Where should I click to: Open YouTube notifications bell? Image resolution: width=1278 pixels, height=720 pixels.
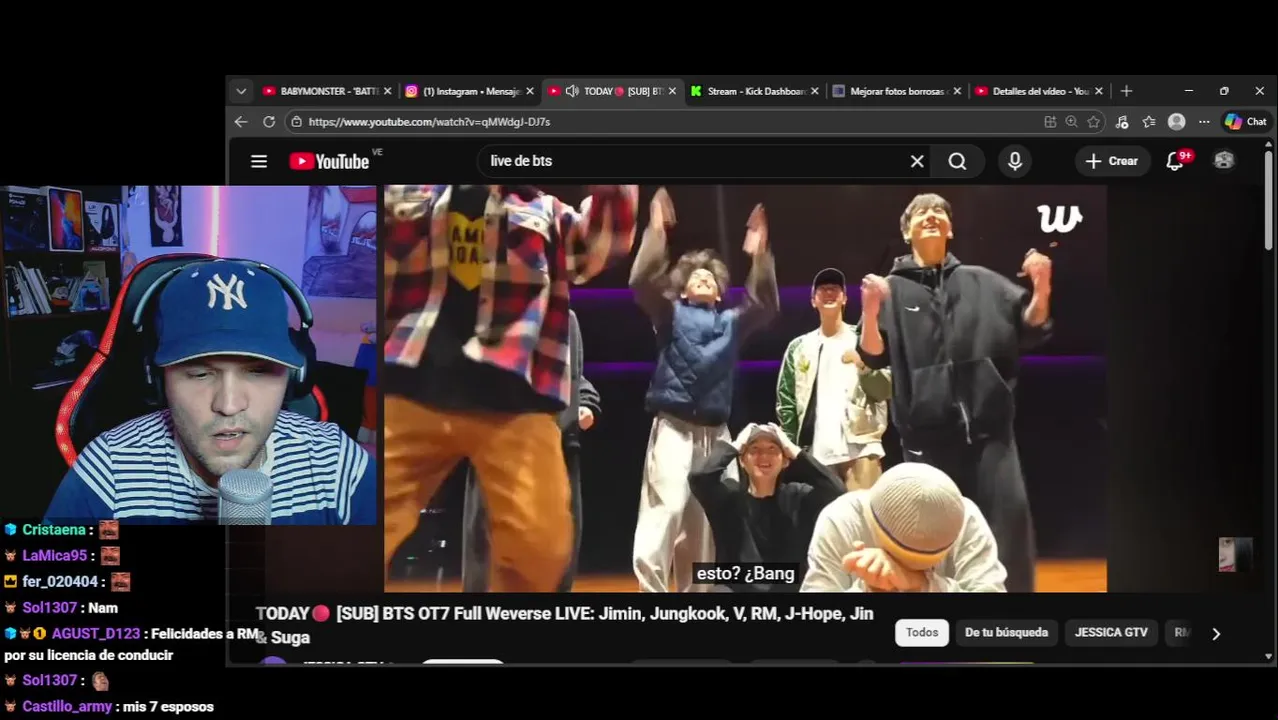coord(1177,161)
